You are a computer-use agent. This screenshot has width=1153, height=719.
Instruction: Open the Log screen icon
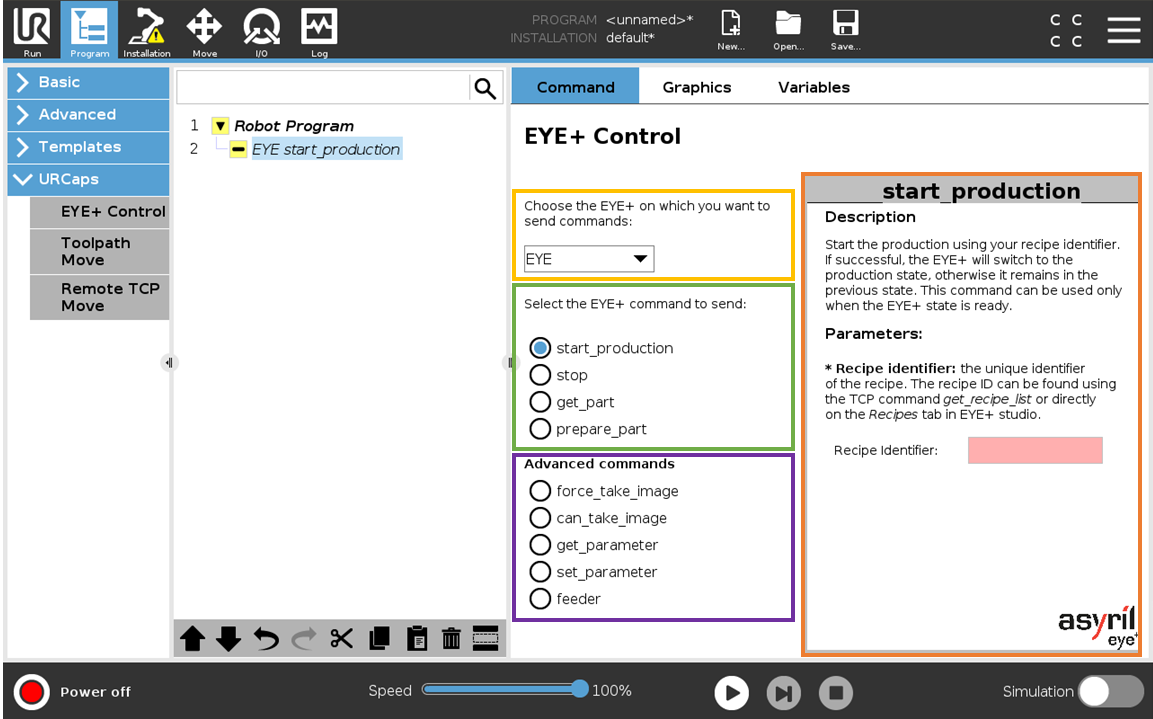pos(319,32)
